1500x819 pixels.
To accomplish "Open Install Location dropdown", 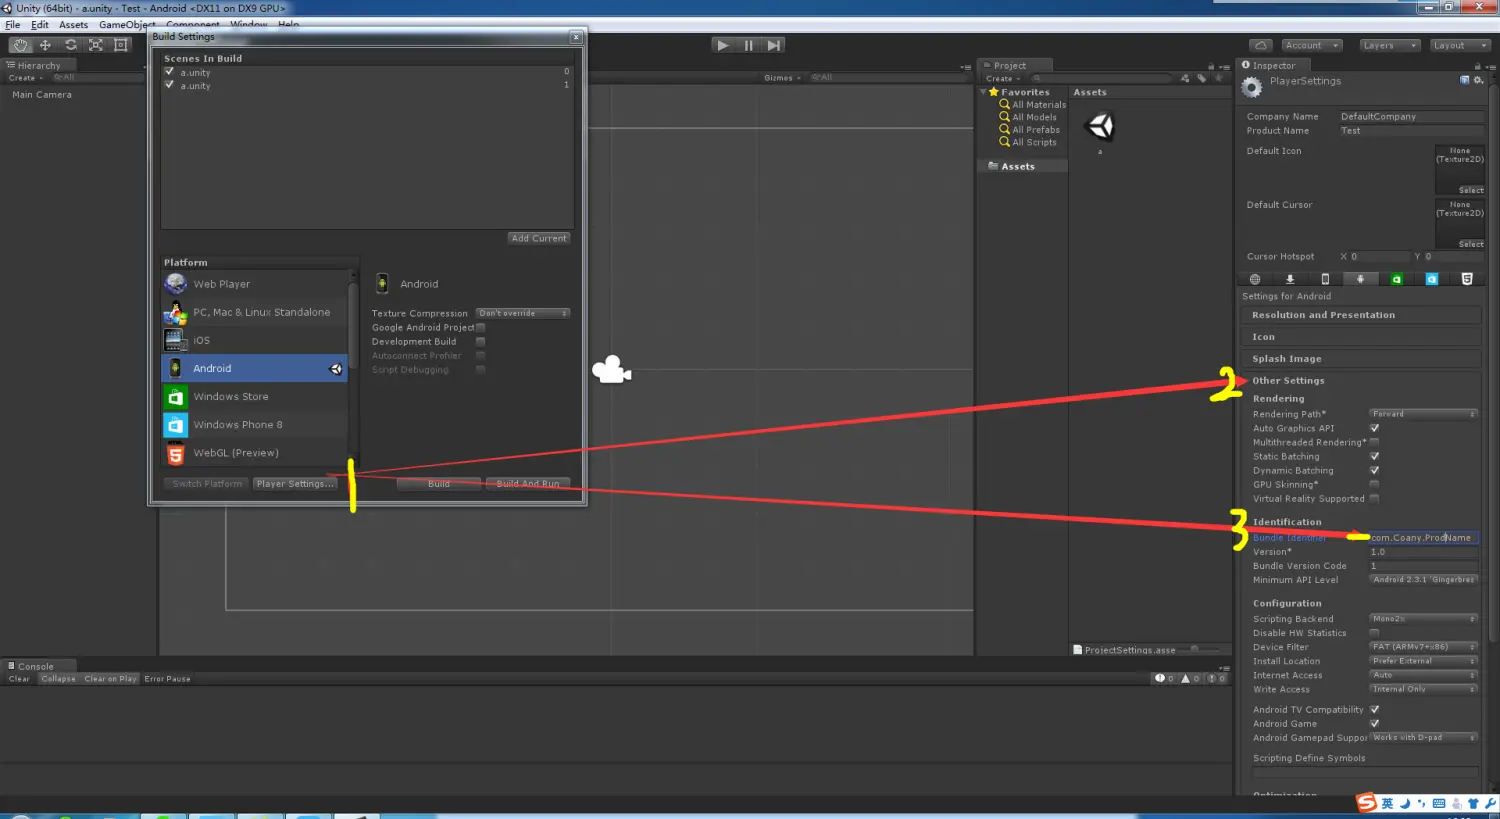I will 1423,661.
